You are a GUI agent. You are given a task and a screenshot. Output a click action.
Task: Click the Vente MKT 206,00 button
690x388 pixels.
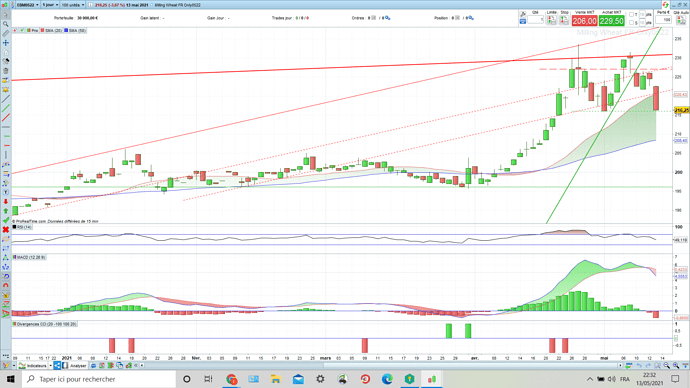[x=584, y=21]
